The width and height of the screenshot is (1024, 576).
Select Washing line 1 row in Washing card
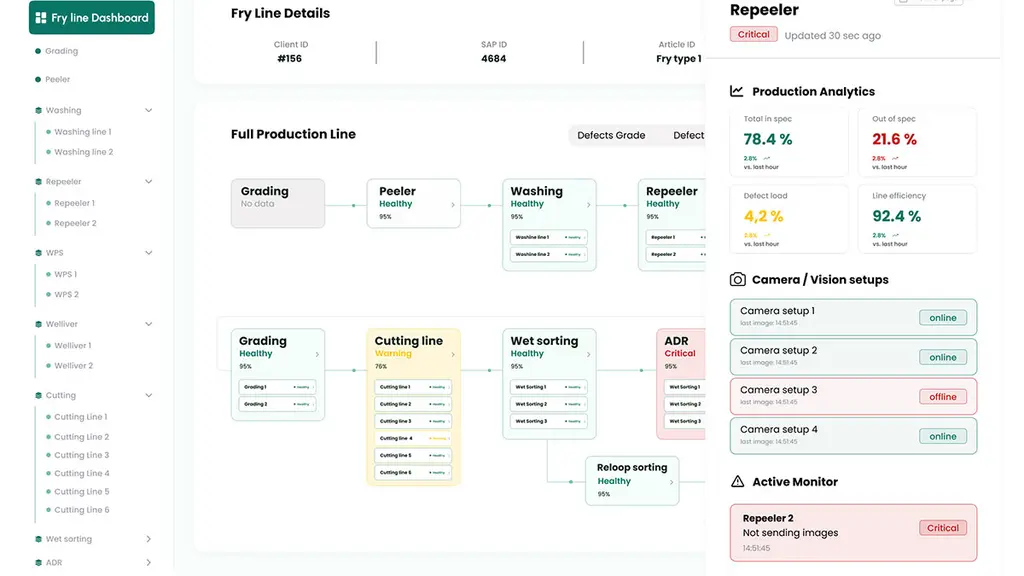coord(549,237)
